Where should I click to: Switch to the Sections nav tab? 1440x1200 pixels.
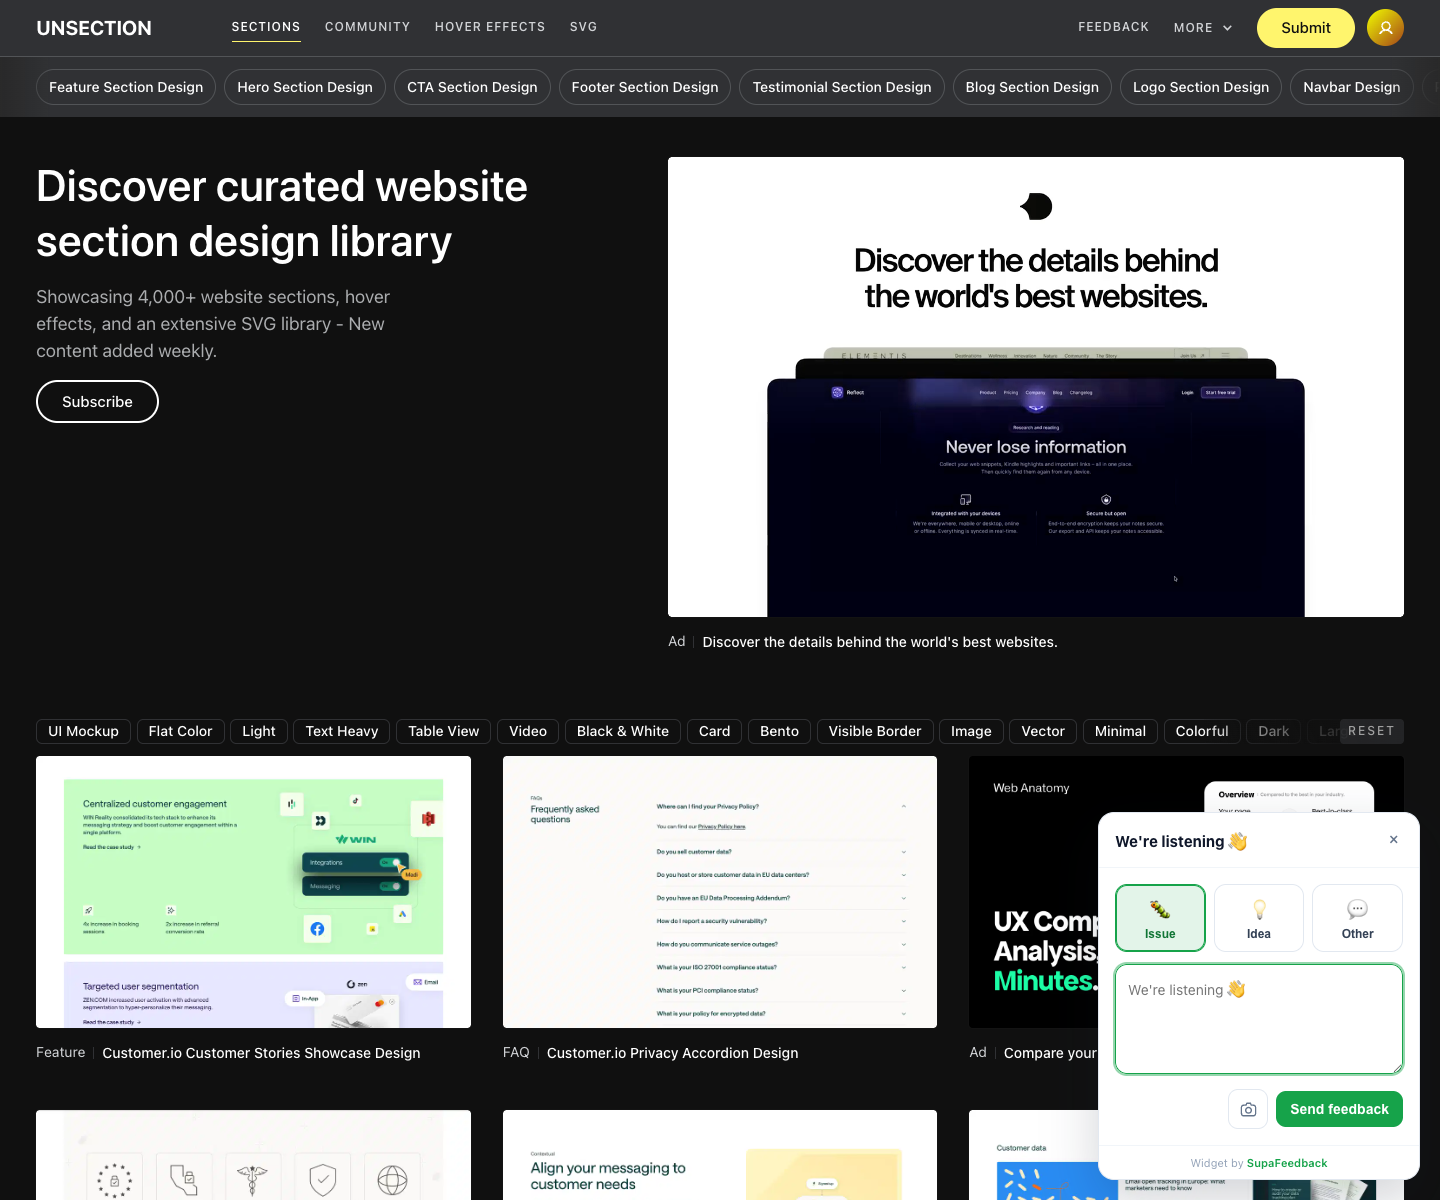tap(266, 27)
